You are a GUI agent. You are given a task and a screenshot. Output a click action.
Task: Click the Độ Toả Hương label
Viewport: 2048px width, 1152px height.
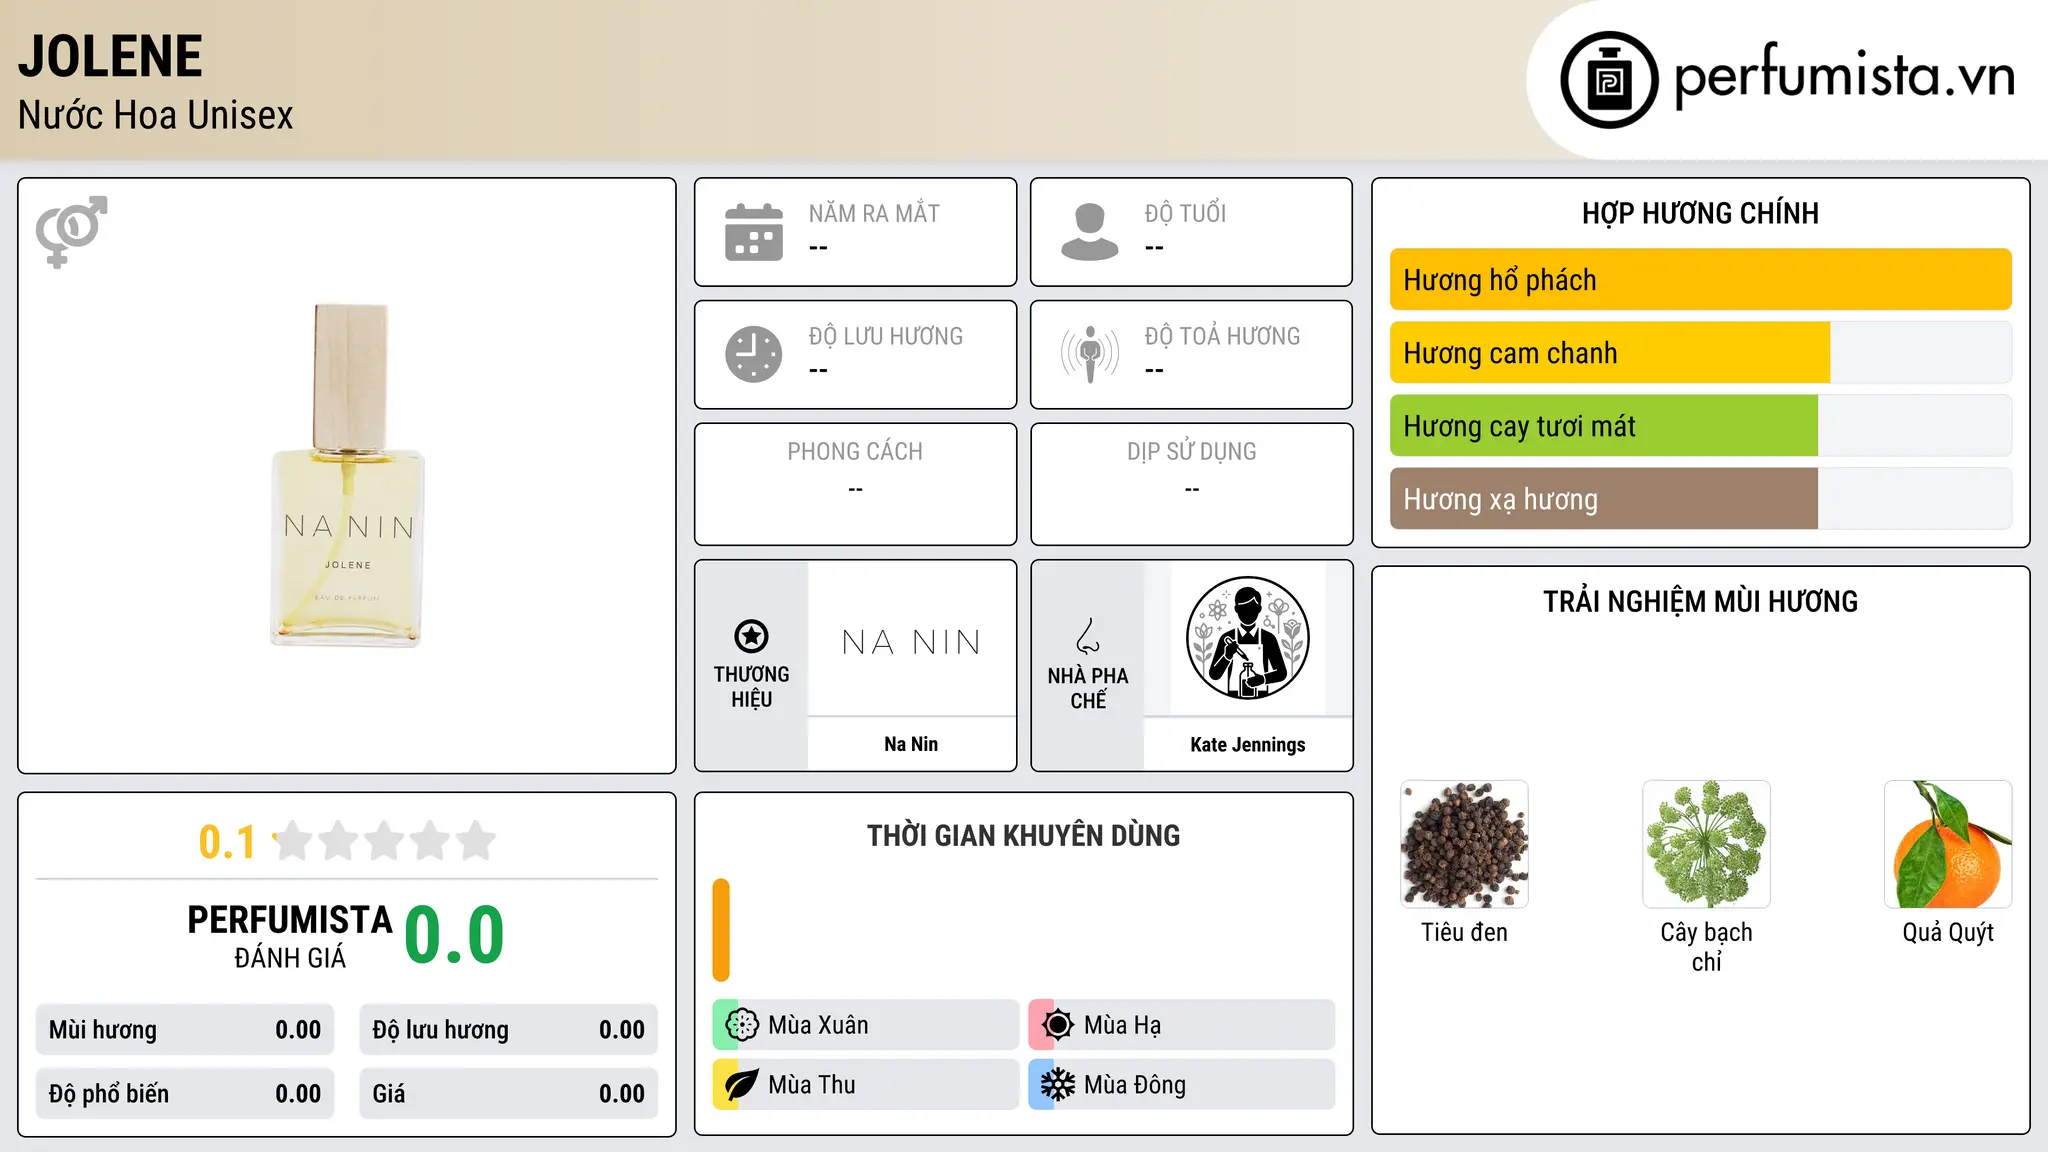pyautogui.click(x=1222, y=336)
